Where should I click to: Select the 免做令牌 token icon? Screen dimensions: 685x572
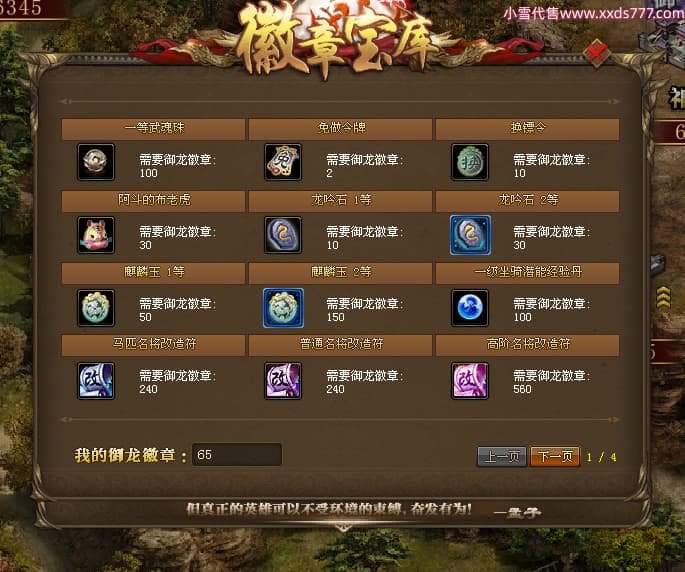(283, 162)
